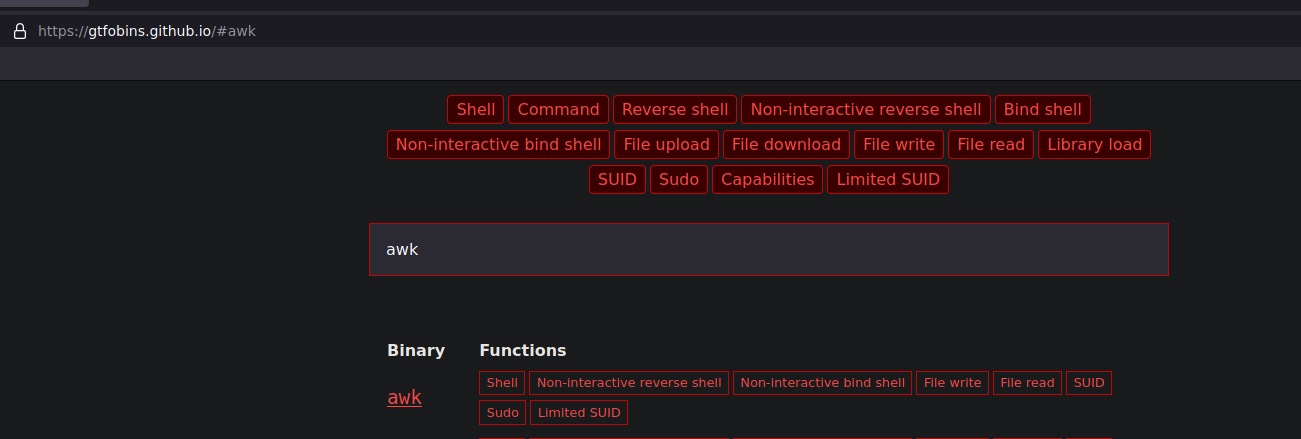Select the Command filter button
Viewport: 1301px width, 439px height.
pyautogui.click(x=558, y=109)
